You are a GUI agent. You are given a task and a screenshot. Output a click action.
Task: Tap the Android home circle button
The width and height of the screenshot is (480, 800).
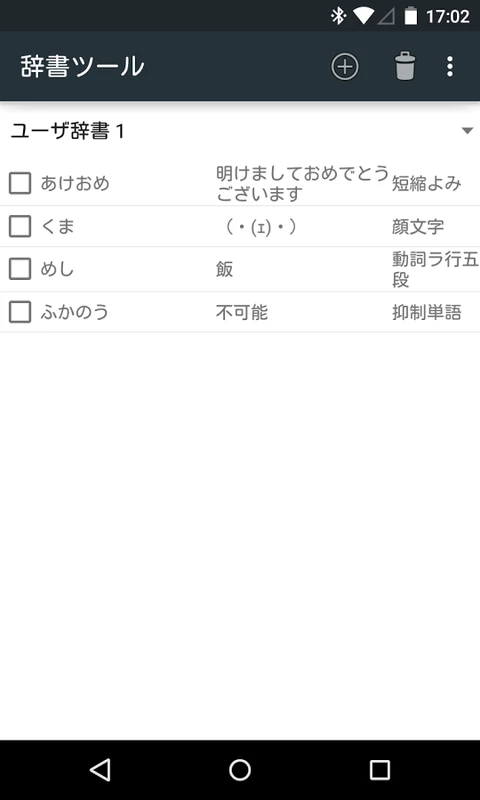click(240, 770)
